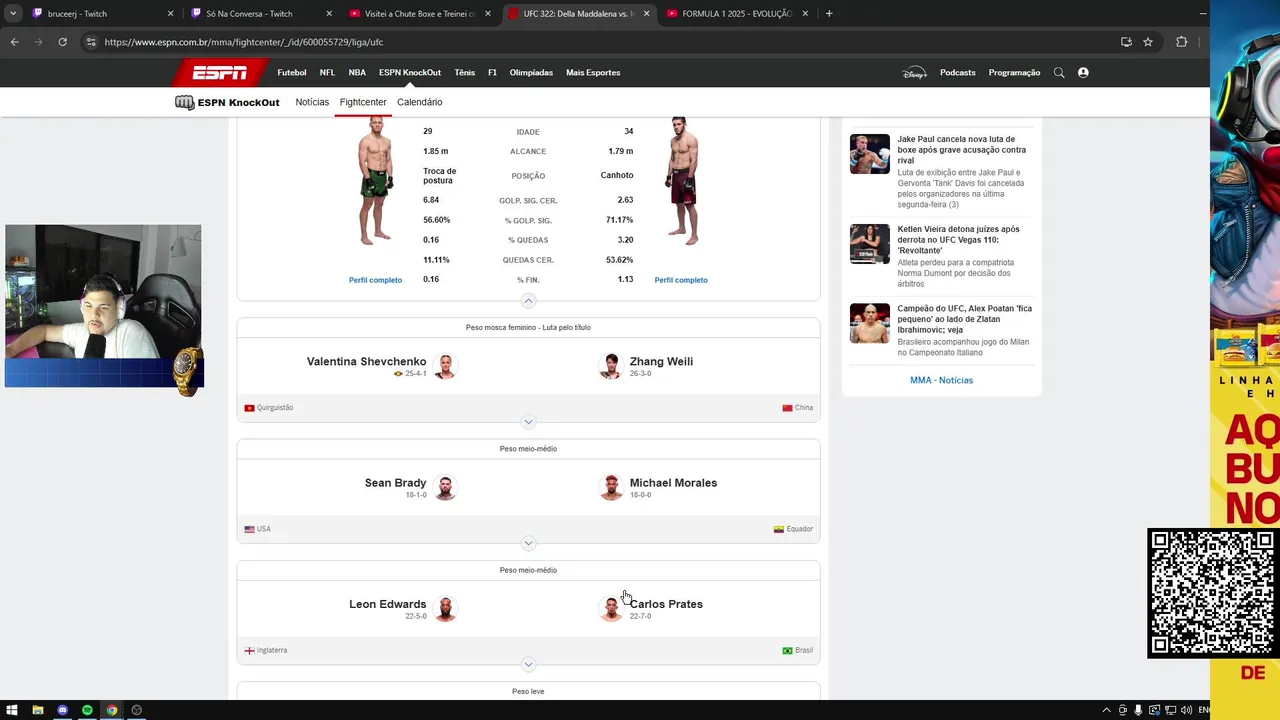Open the Programação schedule link
The height and width of the screenshot is (720, 1280).
click(x=1014, y=73)
